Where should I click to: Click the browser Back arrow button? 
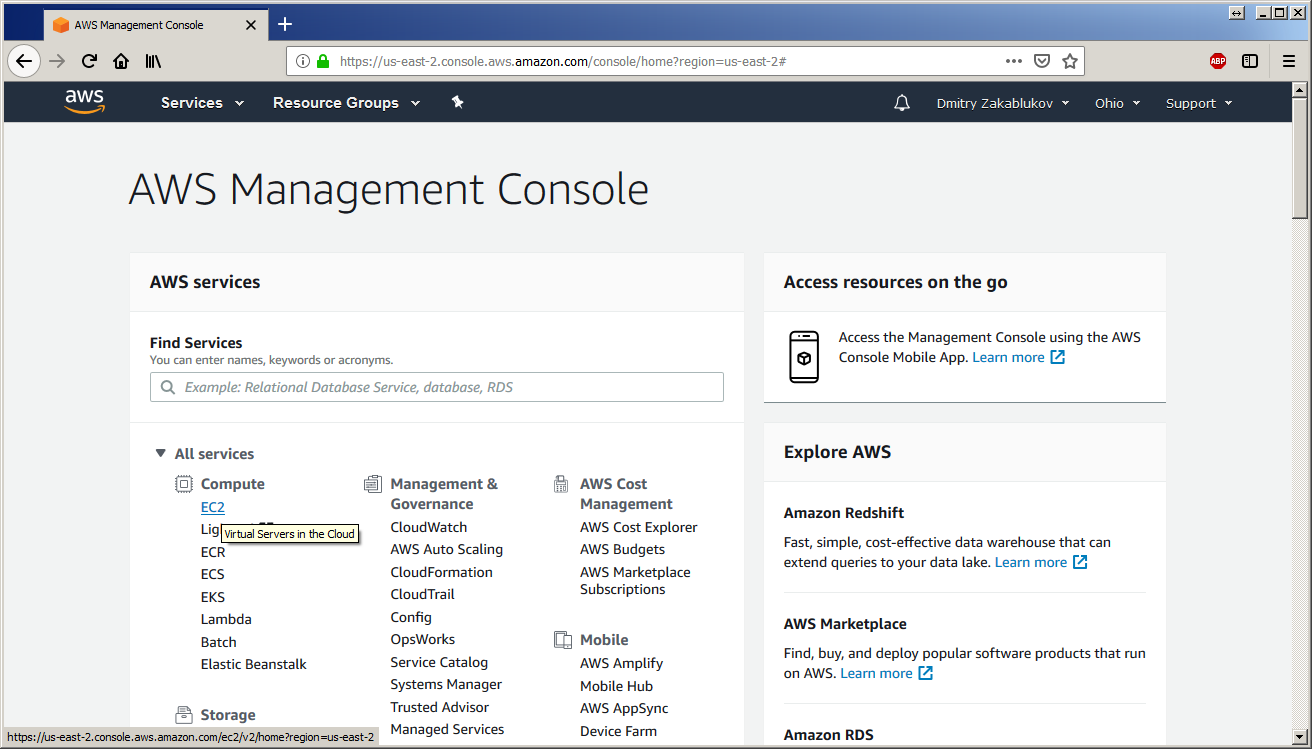coord(24,61)
